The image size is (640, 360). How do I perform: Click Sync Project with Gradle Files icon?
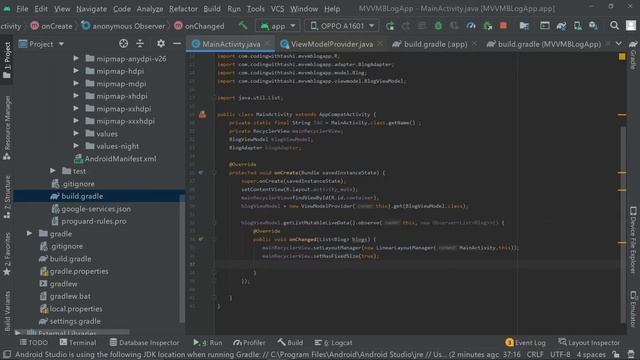[x=561, y=26]
